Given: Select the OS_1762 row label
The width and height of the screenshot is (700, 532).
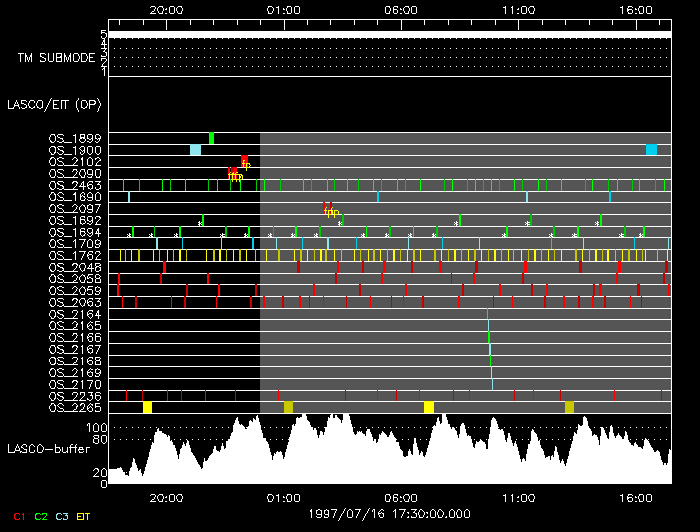Looking at the screenshot, I should tap(74, 255).
